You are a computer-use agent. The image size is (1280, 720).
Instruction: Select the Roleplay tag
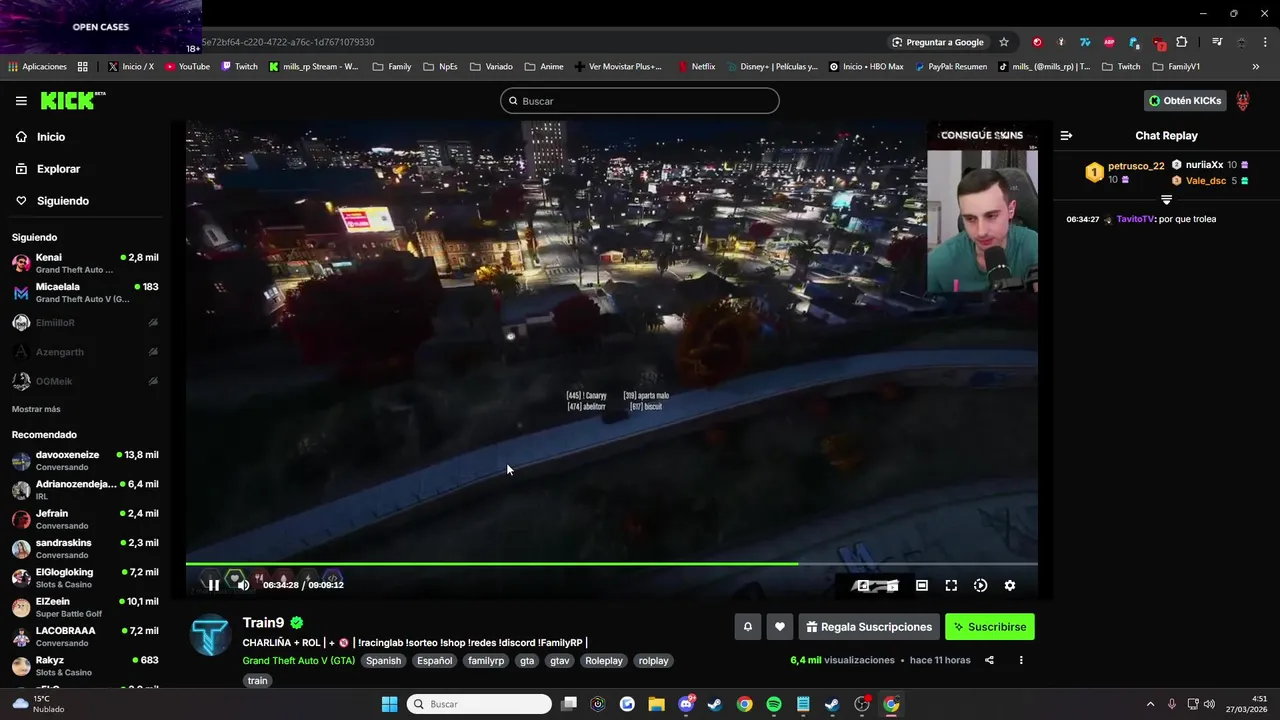[604, 661]
